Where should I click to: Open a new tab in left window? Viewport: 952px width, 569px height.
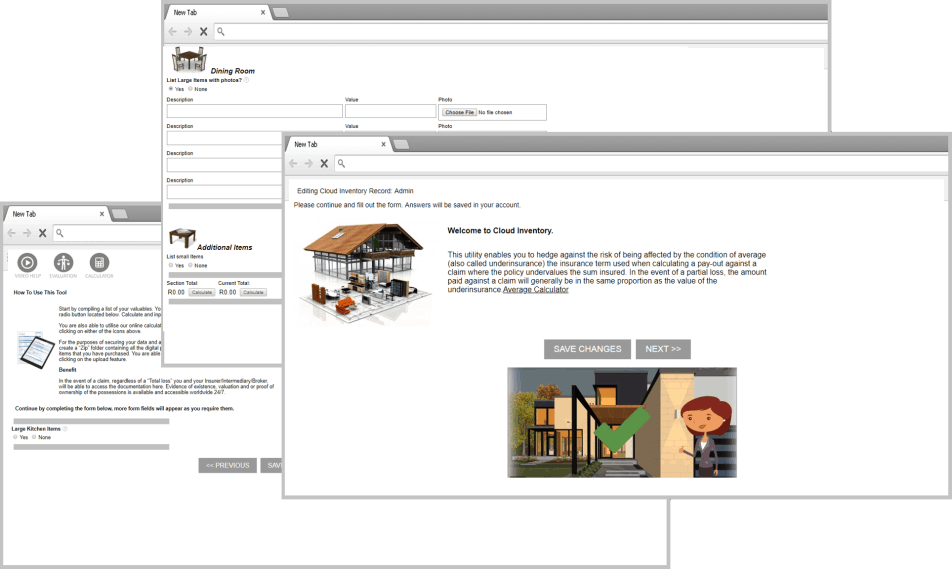click(120, 214)
